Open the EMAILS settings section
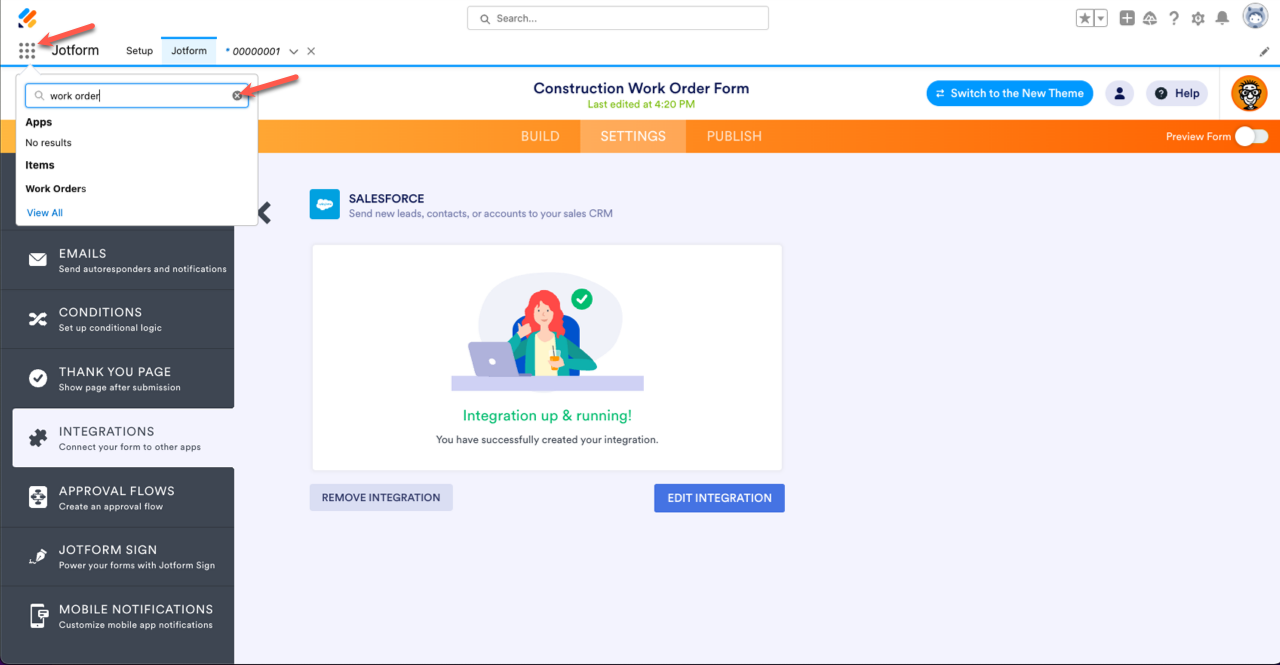The image size is (1280, 665). [117, 260]
